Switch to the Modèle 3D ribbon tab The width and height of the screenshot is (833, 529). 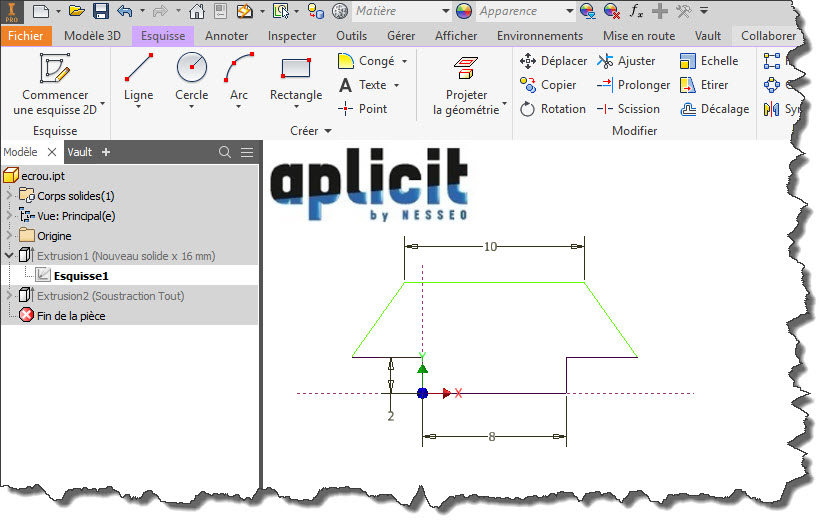[x=94, y=36]
